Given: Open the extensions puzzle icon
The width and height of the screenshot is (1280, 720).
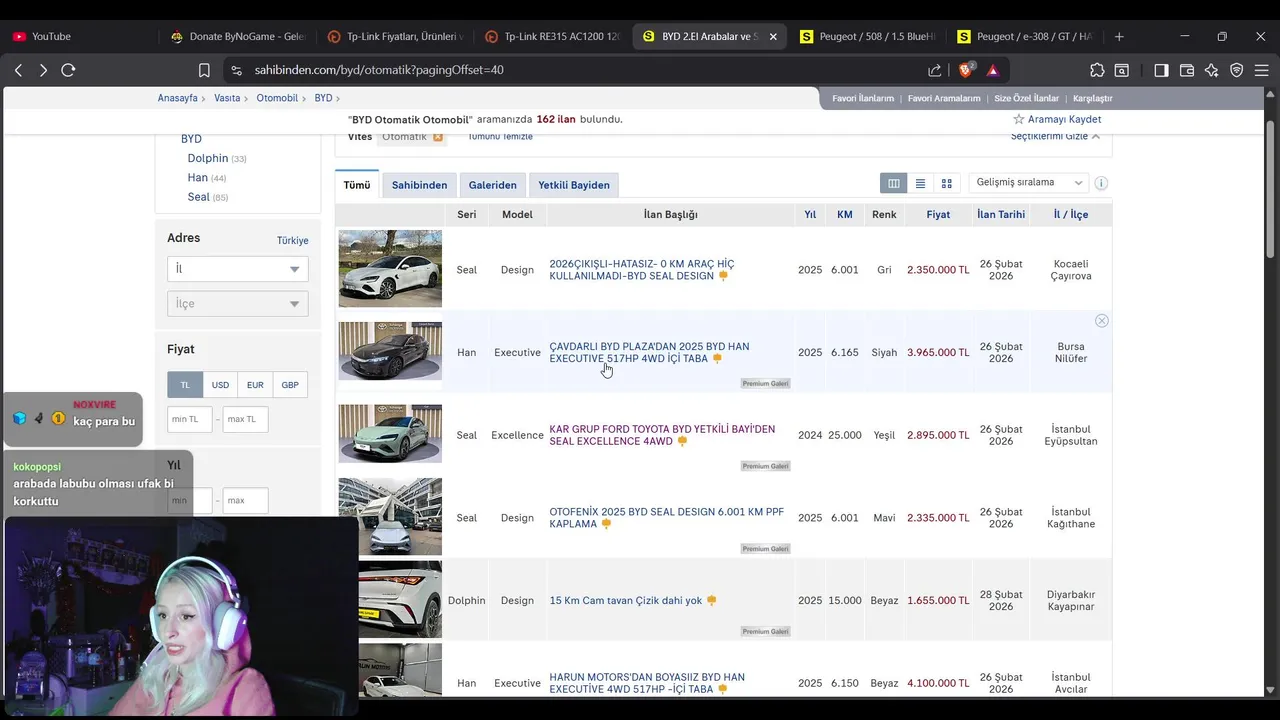Looking at the screenshot, I should pyautogui.click(x=1097, y=70).
